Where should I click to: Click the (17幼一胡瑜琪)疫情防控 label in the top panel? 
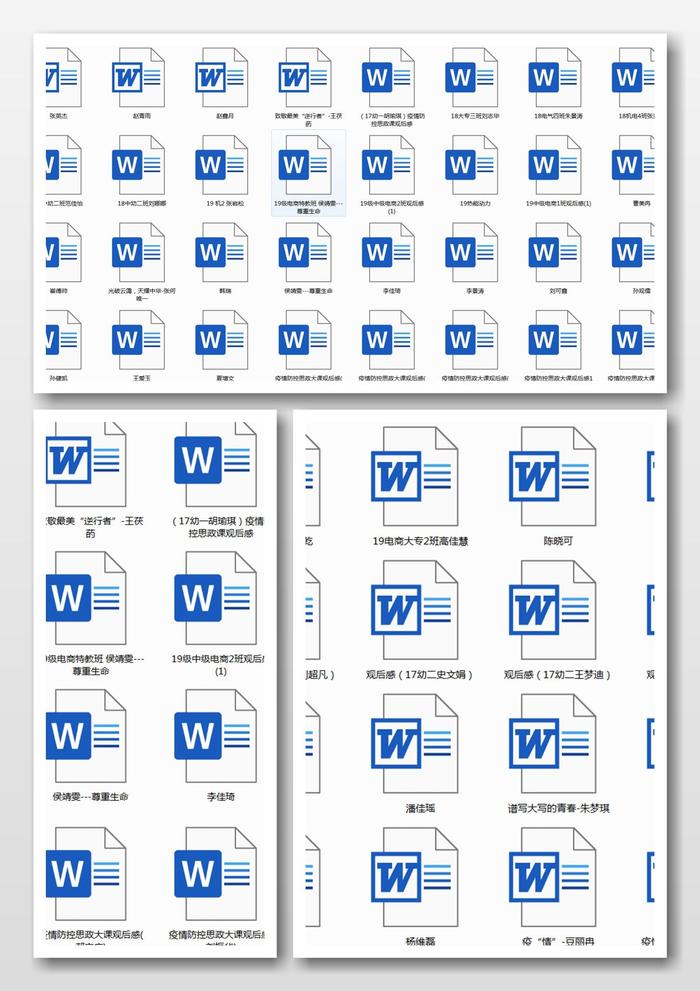[392, 119]
